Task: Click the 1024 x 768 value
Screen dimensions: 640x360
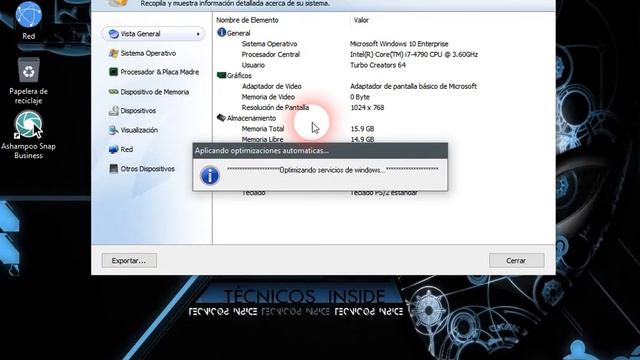Action: point(367,107)
